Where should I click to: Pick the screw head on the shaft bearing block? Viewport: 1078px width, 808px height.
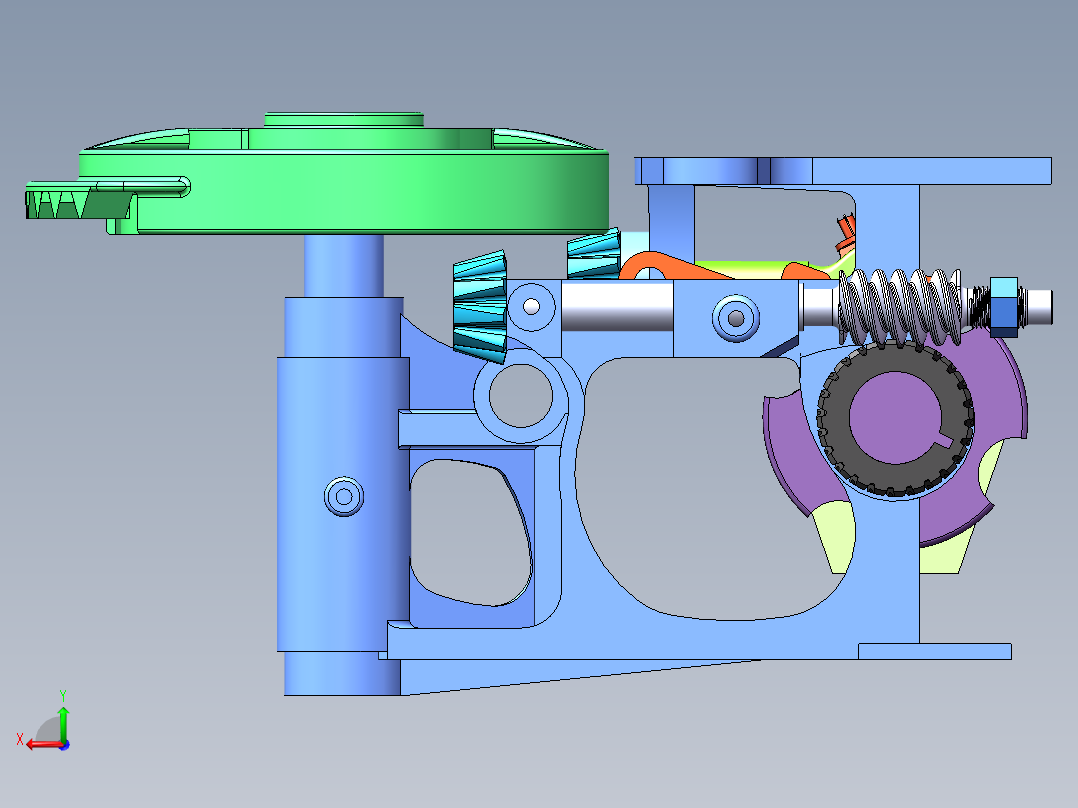click(x=736, y=318)
